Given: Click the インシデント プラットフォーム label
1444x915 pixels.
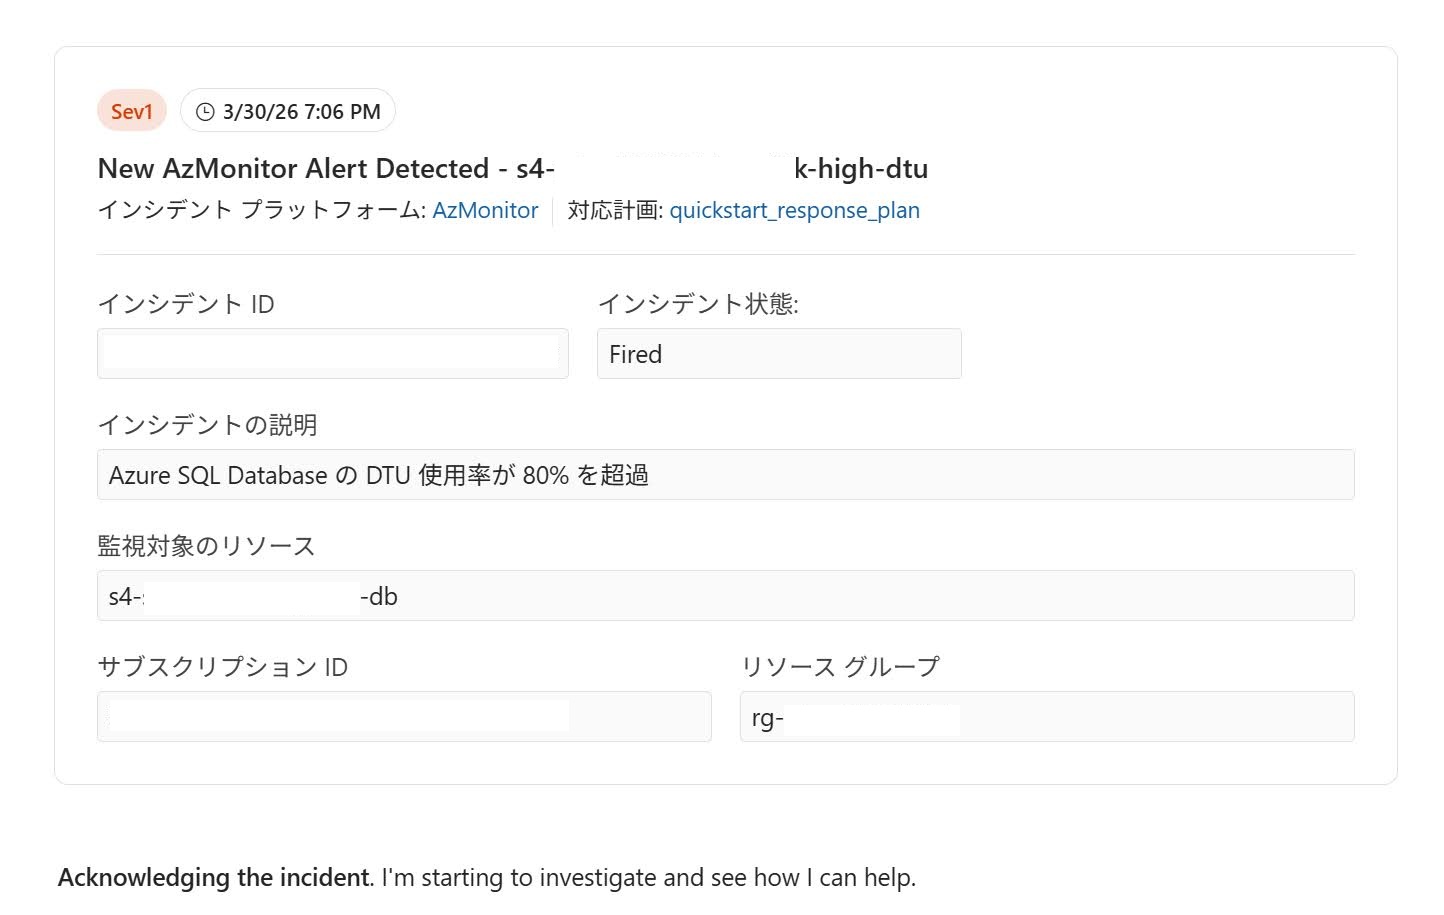Looking at the screenshot, I should [262, 210].
